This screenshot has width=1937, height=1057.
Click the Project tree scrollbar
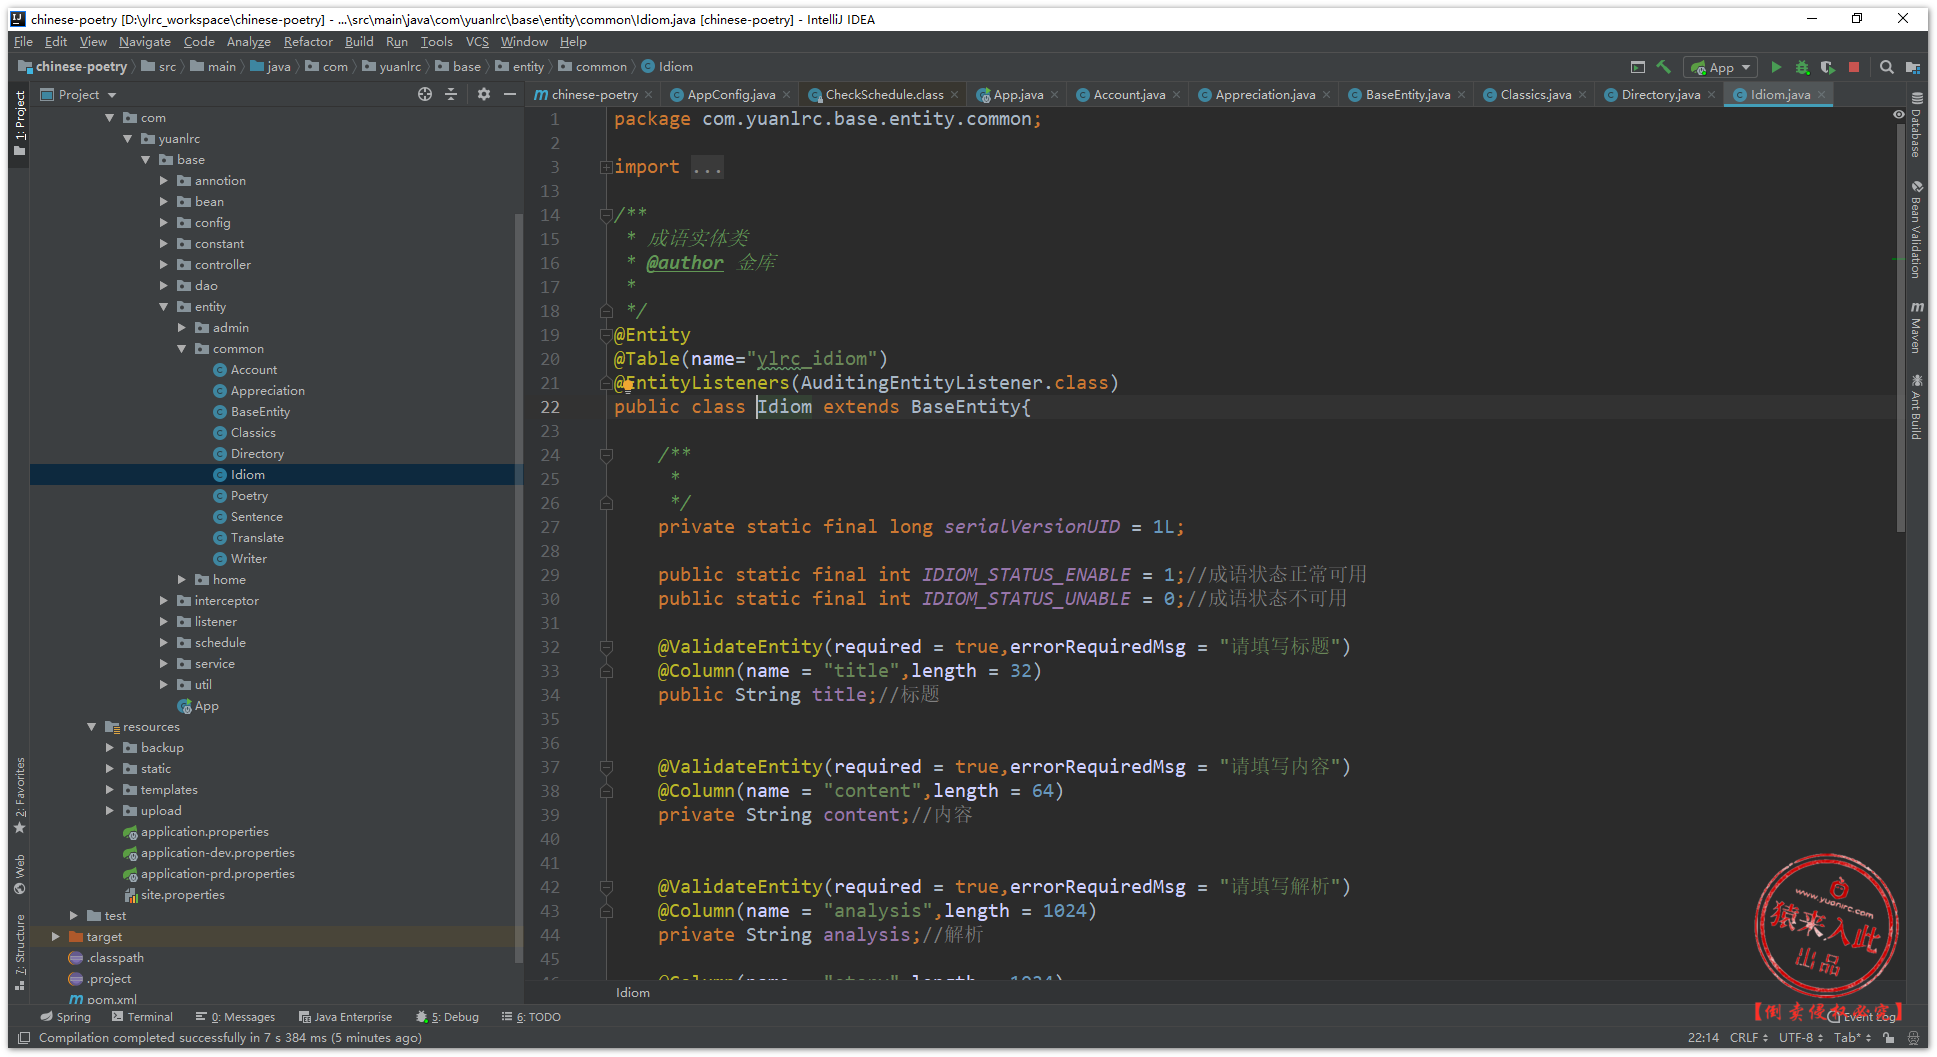point(518,588)
